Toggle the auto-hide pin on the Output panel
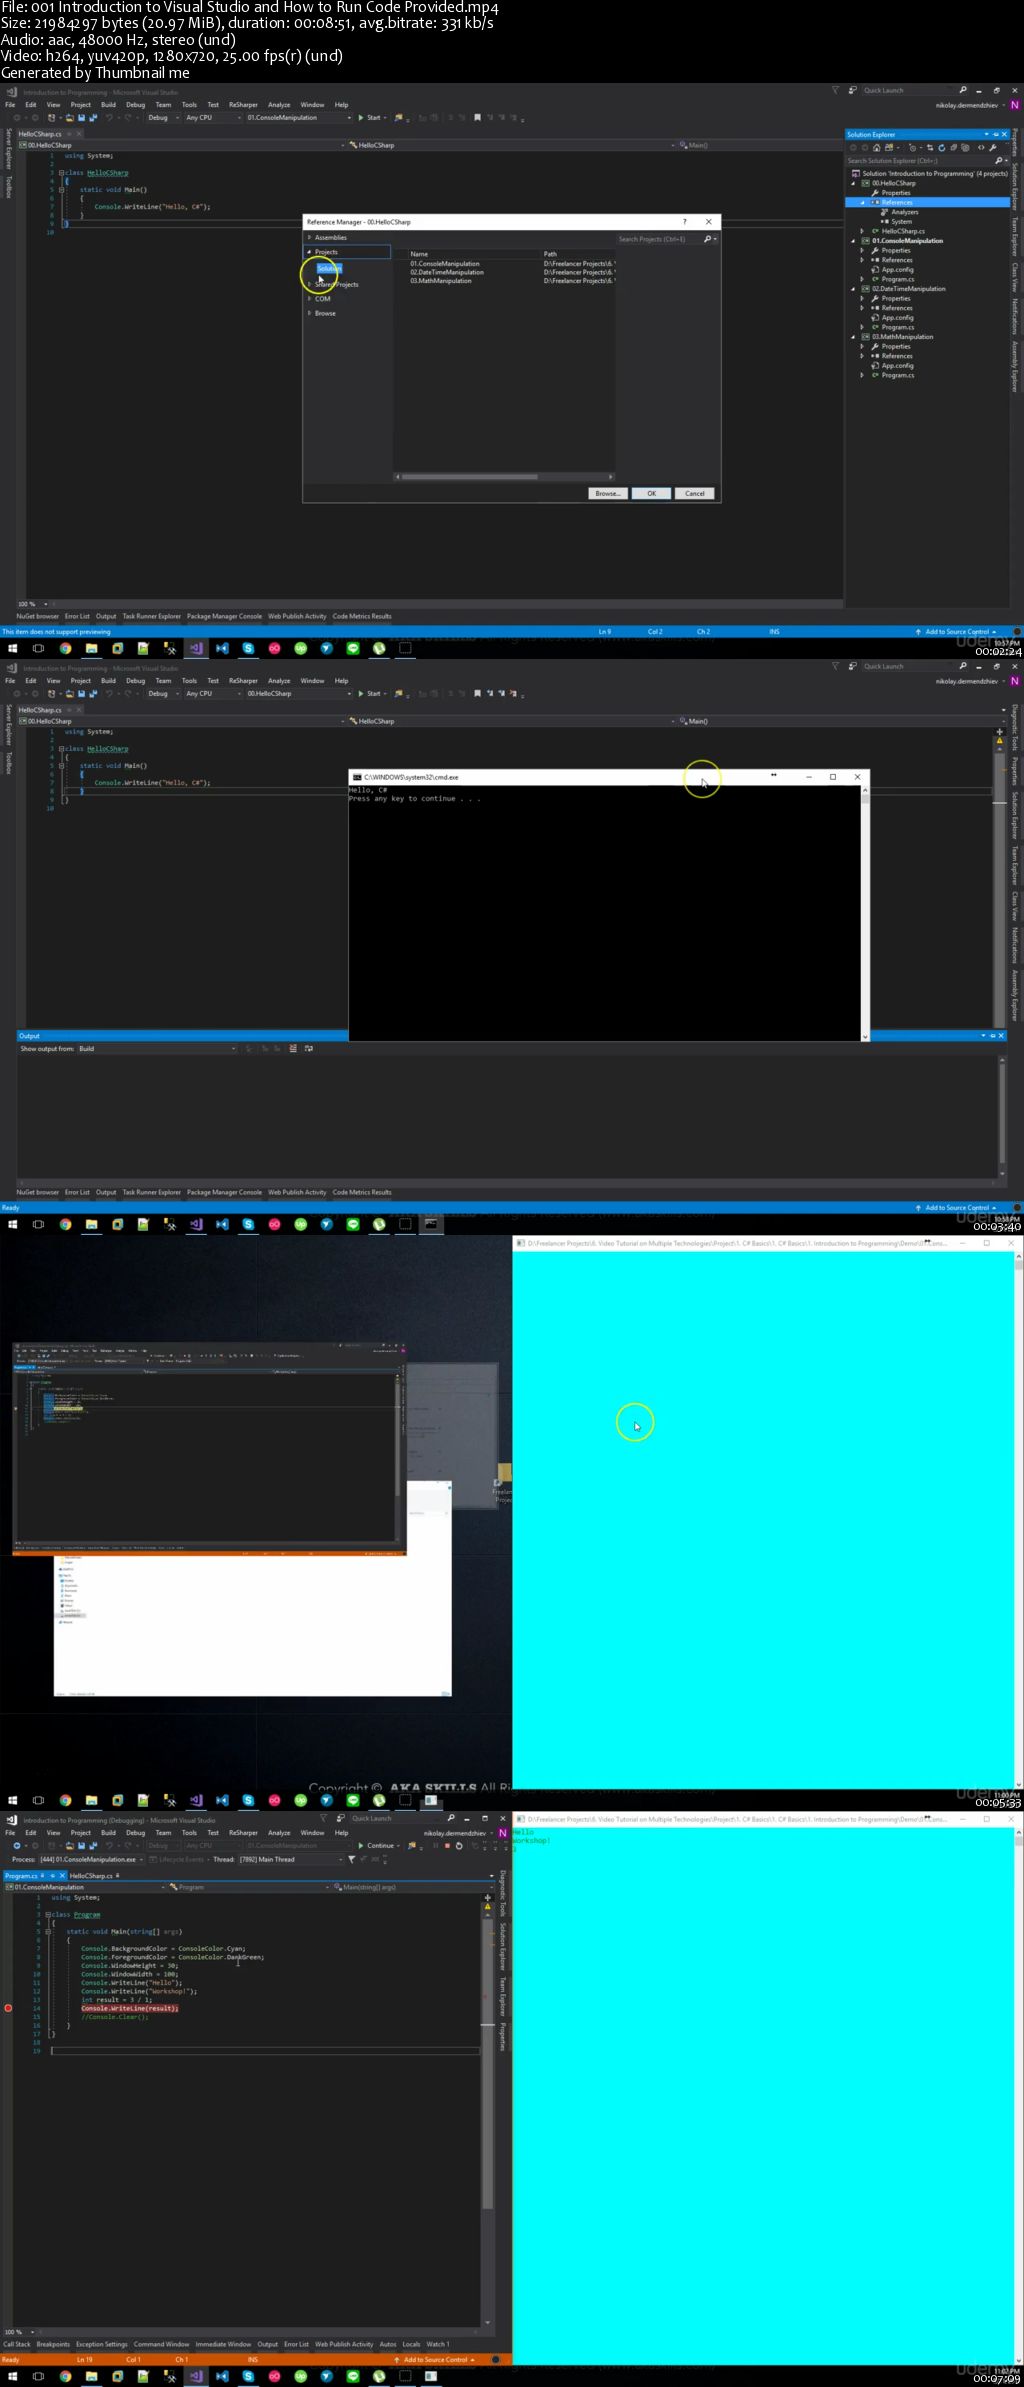Image resolution: width=1024 pixels, height=2387 pixels. [x=992, y=1036]
